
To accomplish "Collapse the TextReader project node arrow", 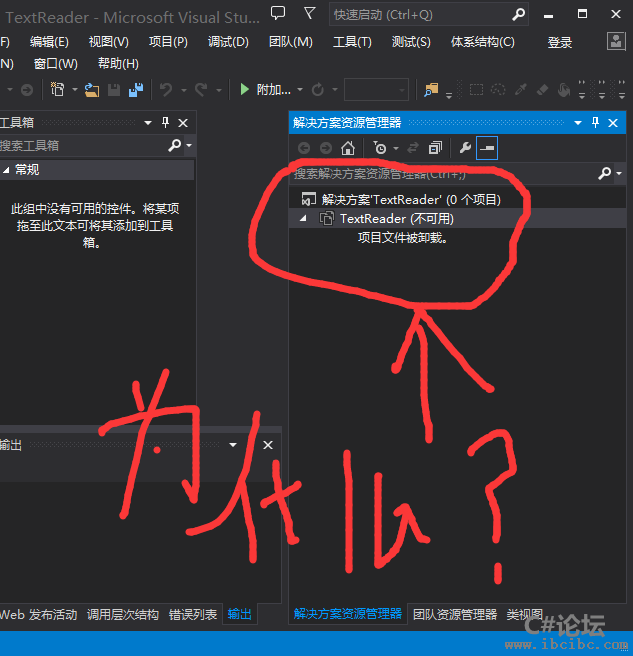I will click(x=303, y=218).
